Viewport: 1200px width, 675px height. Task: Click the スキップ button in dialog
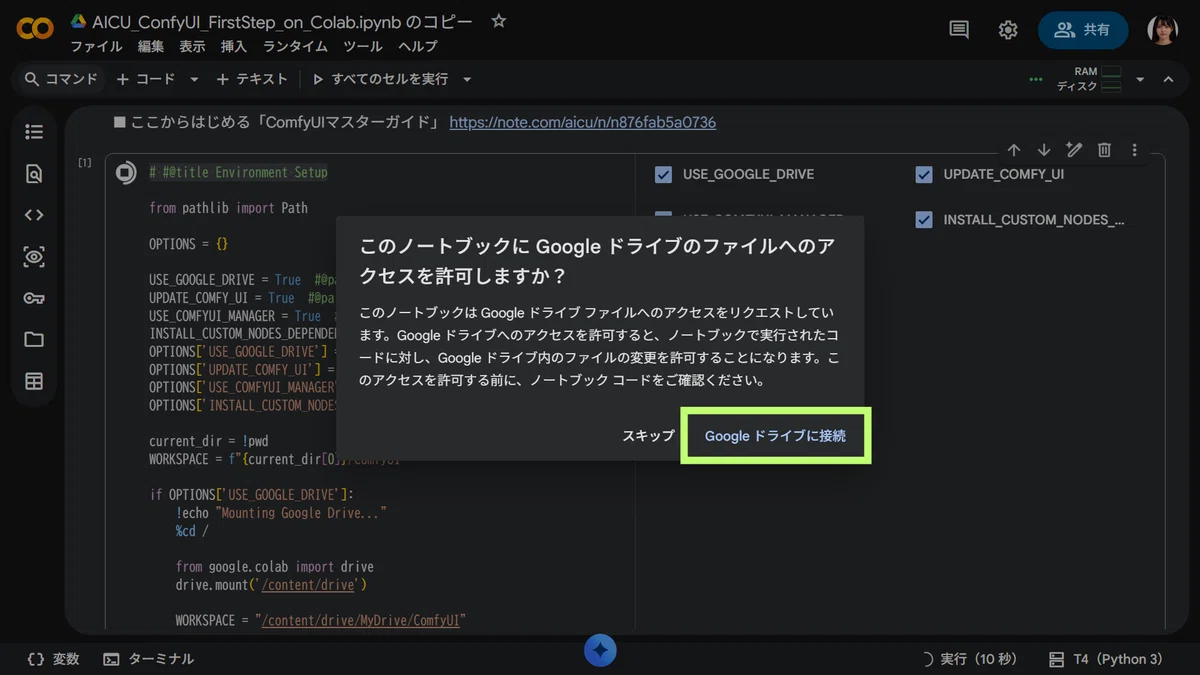pyautogui.click(x=648, y=436)
